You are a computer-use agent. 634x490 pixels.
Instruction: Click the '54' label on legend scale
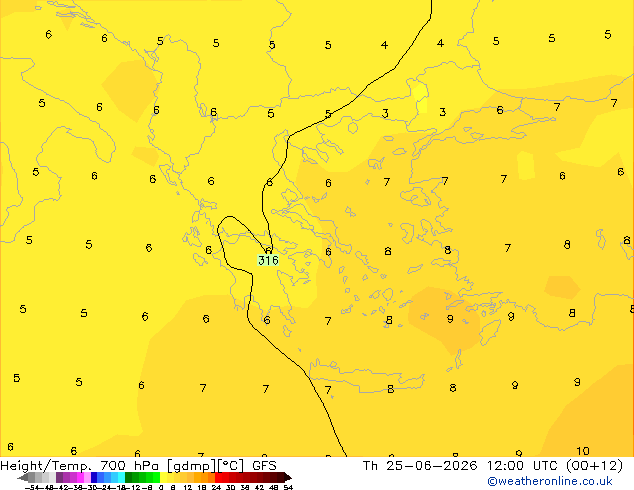tap(288, 487)
